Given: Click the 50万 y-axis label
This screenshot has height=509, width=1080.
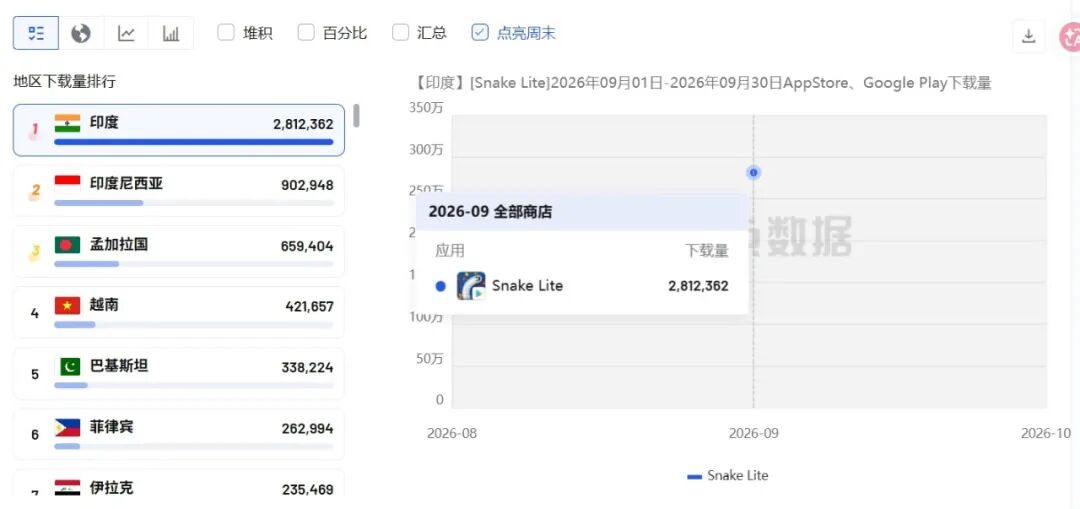Looking at the screenshot, I should (430, 359).
